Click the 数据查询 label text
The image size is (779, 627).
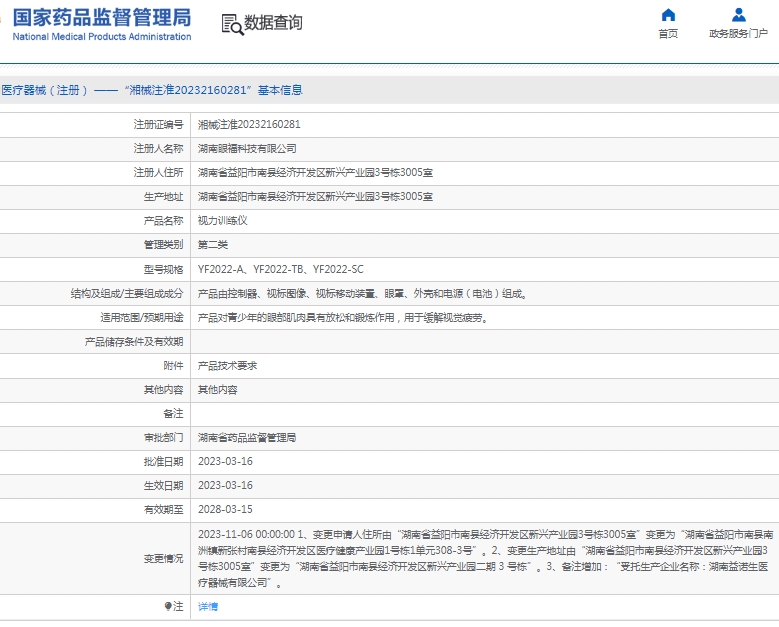click(x=273, y=22)
